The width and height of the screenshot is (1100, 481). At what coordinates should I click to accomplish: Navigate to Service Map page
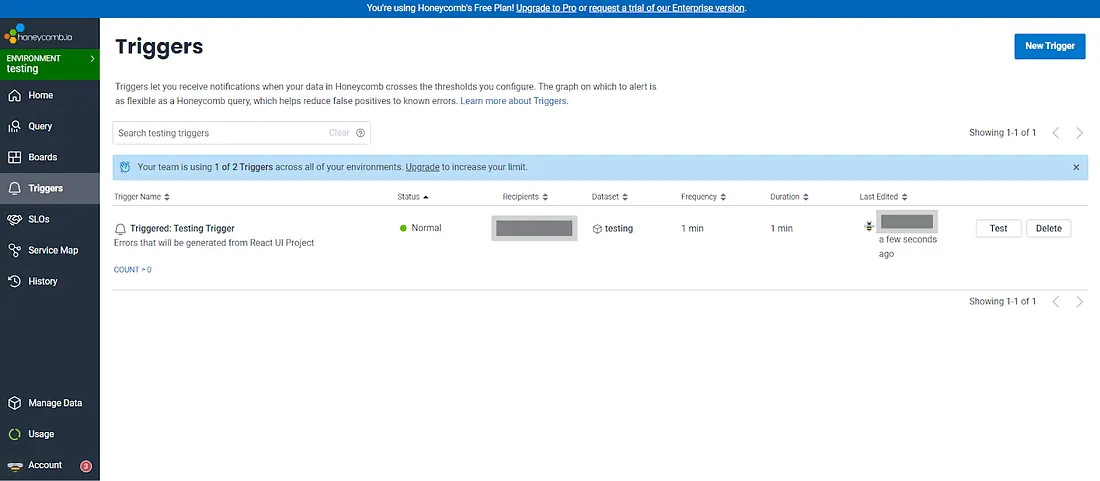(52, 250)
